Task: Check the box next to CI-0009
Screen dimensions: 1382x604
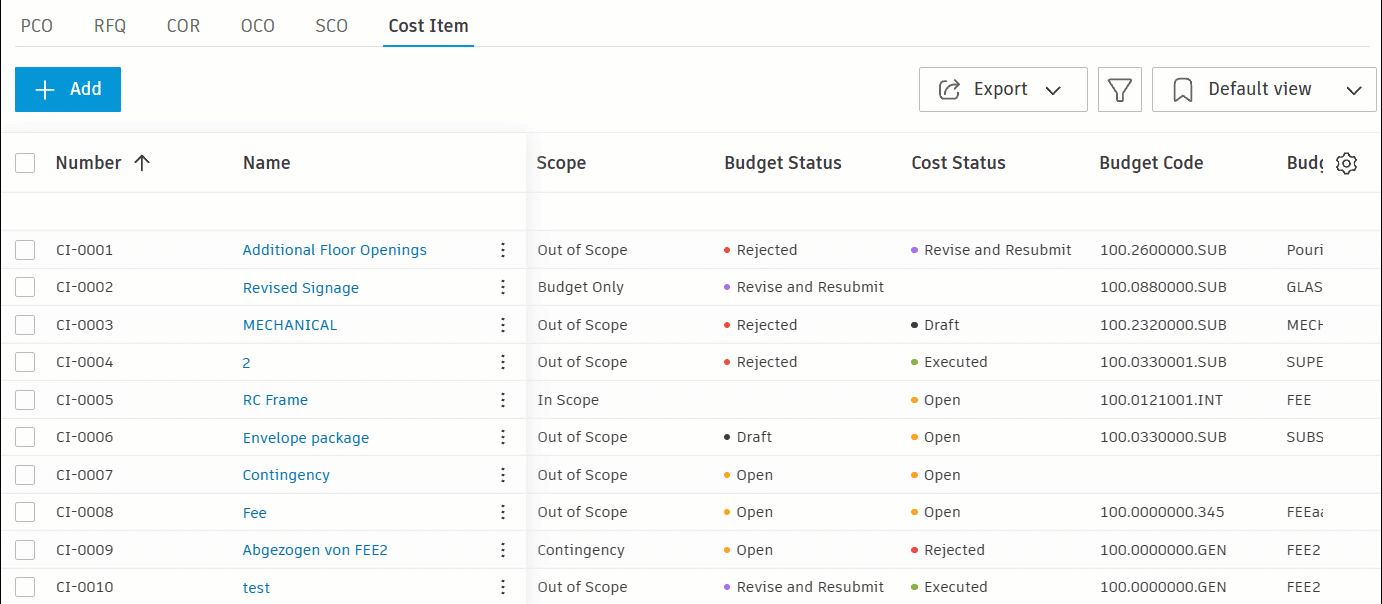Action: pos(25,550)
